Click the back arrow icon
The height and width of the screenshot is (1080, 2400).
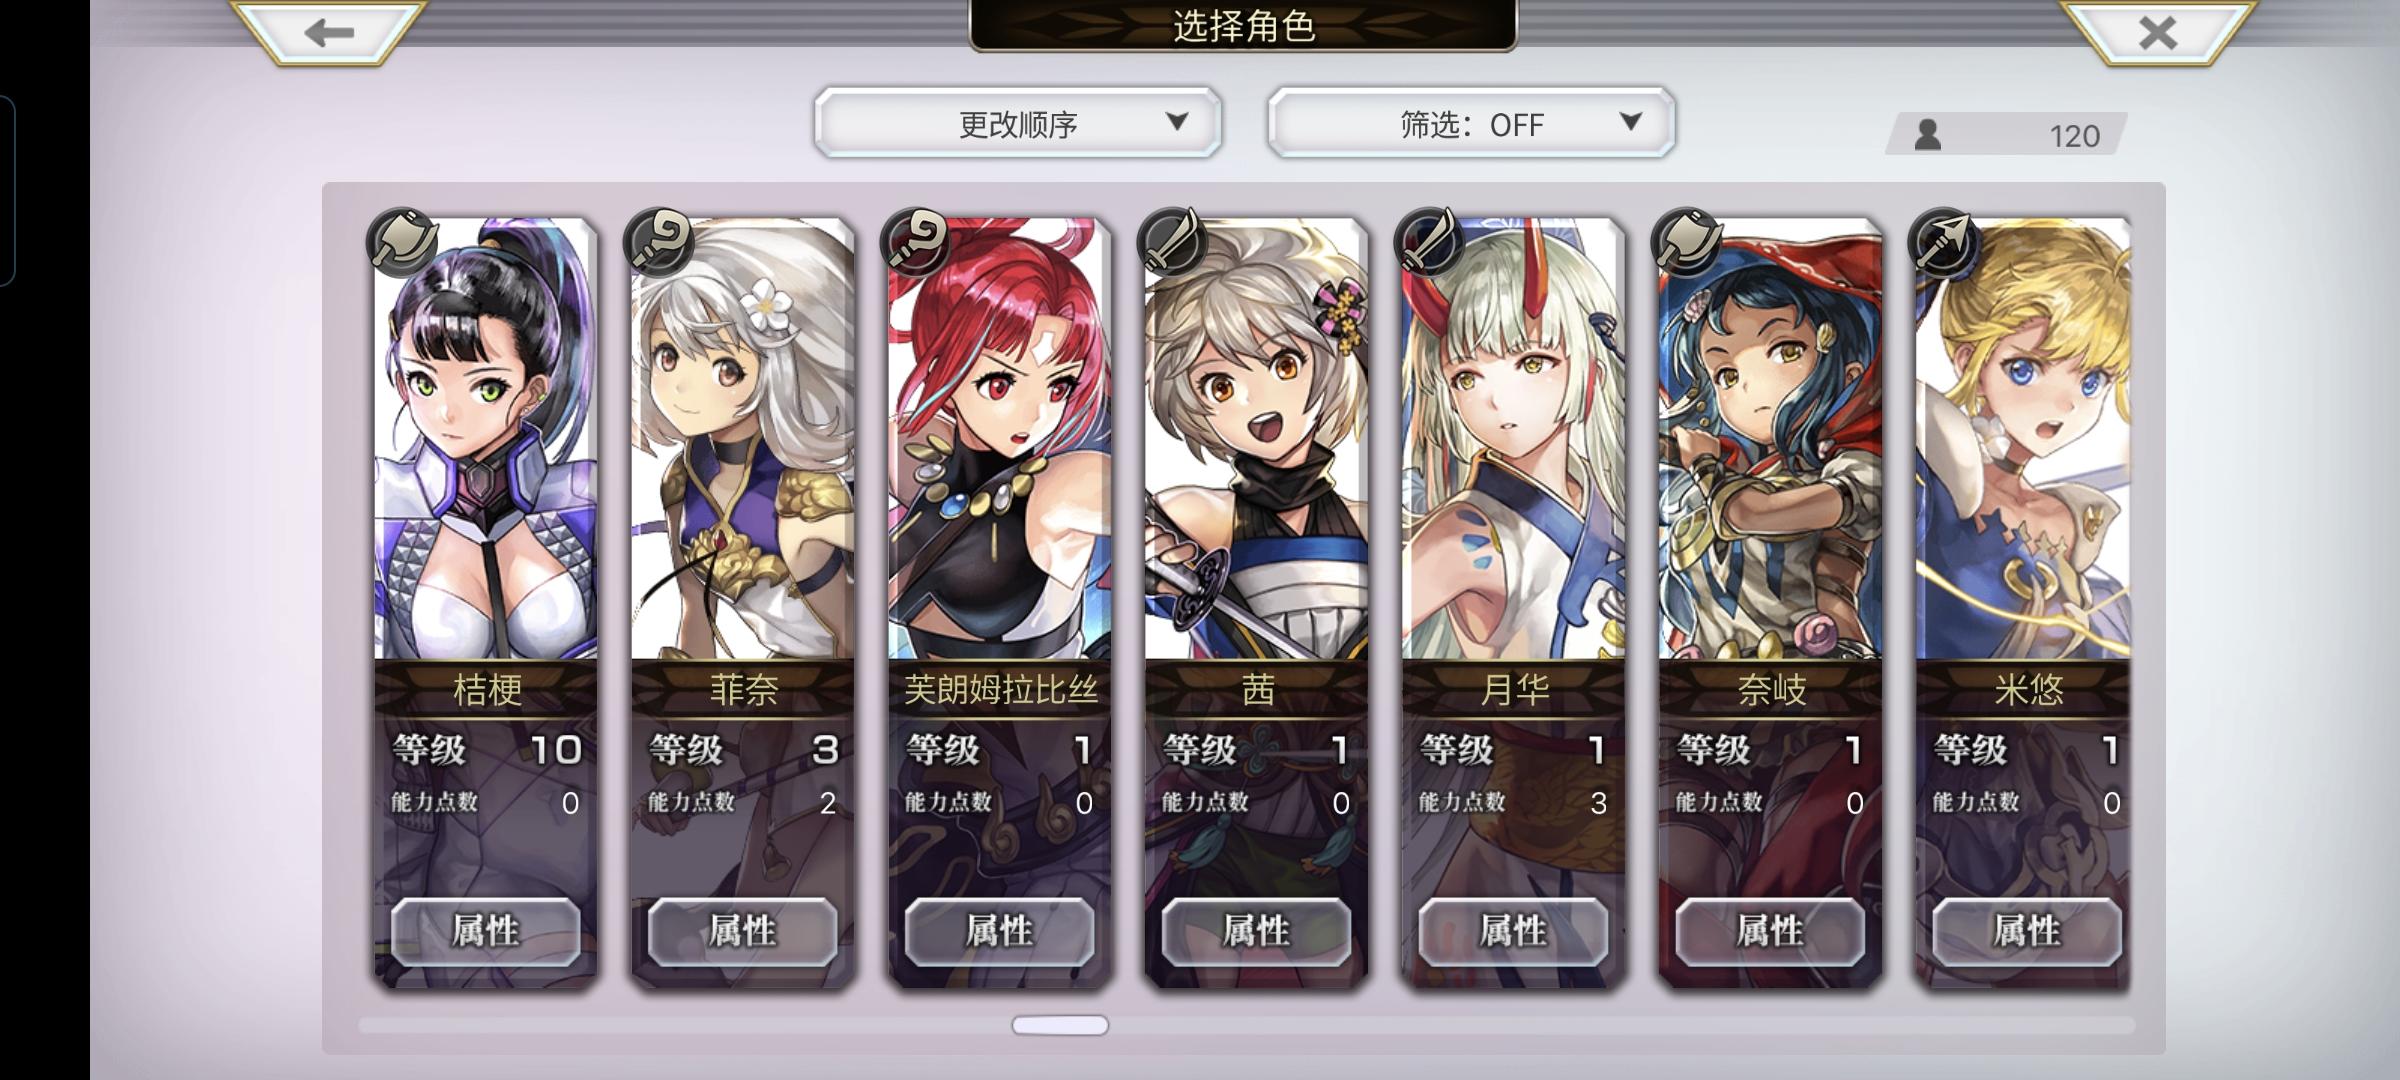pos(329,33)
